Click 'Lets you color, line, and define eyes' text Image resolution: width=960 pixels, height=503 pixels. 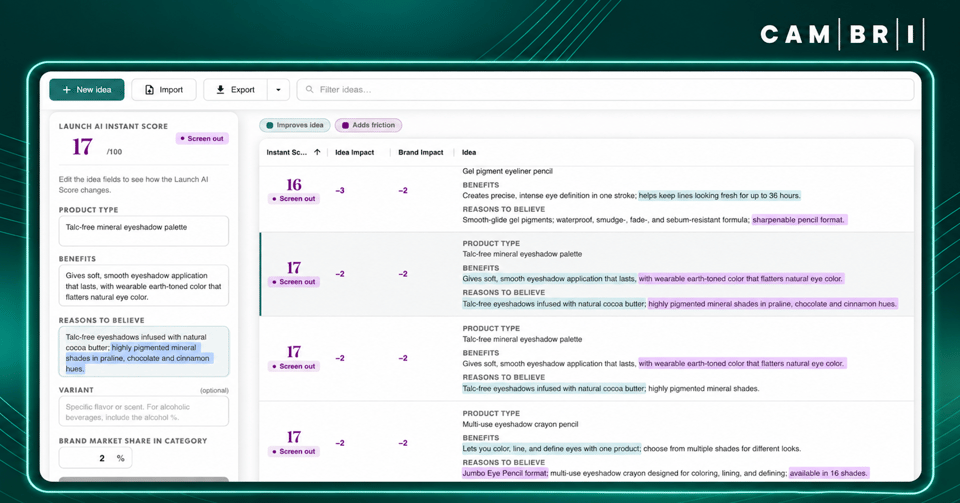[x=551, y=449]
